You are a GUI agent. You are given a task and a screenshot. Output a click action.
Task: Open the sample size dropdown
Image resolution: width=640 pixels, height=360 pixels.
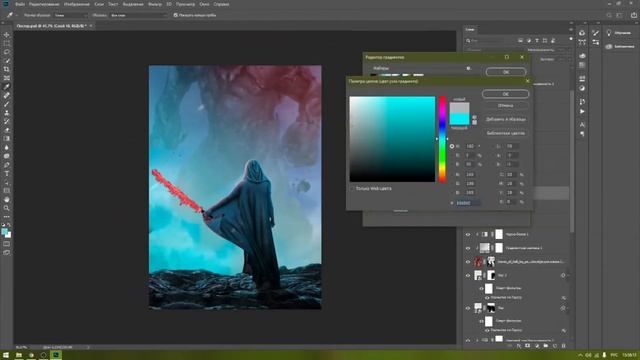(x=71, y=15)
